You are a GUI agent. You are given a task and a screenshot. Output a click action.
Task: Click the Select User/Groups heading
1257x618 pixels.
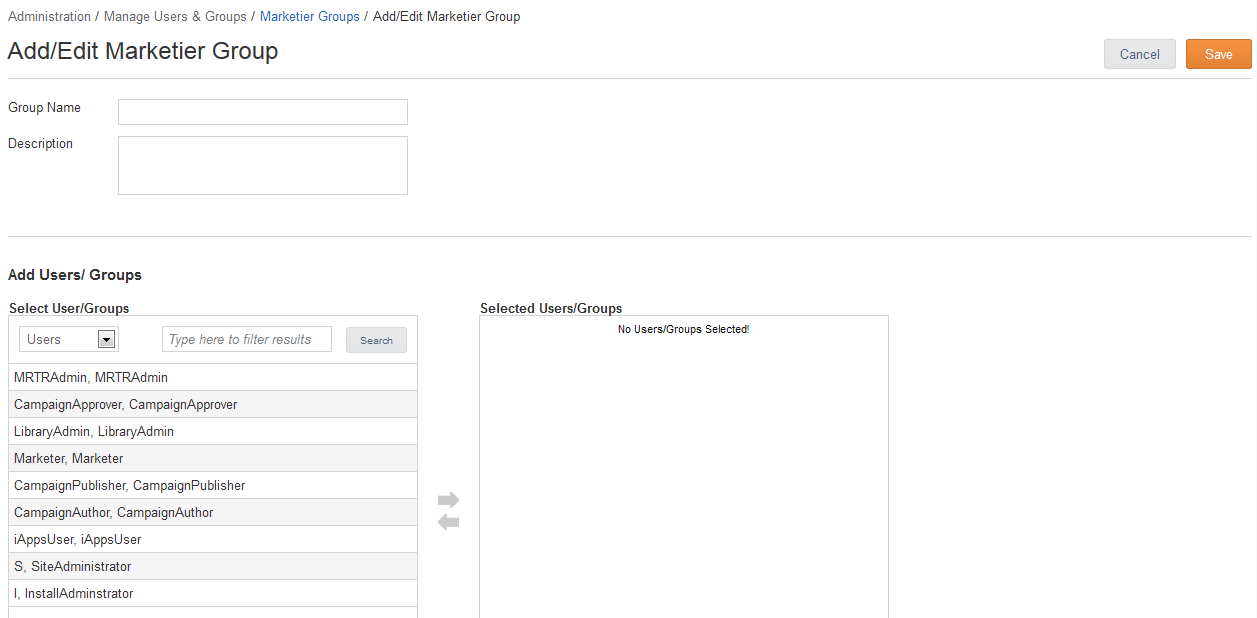point(69,308)
